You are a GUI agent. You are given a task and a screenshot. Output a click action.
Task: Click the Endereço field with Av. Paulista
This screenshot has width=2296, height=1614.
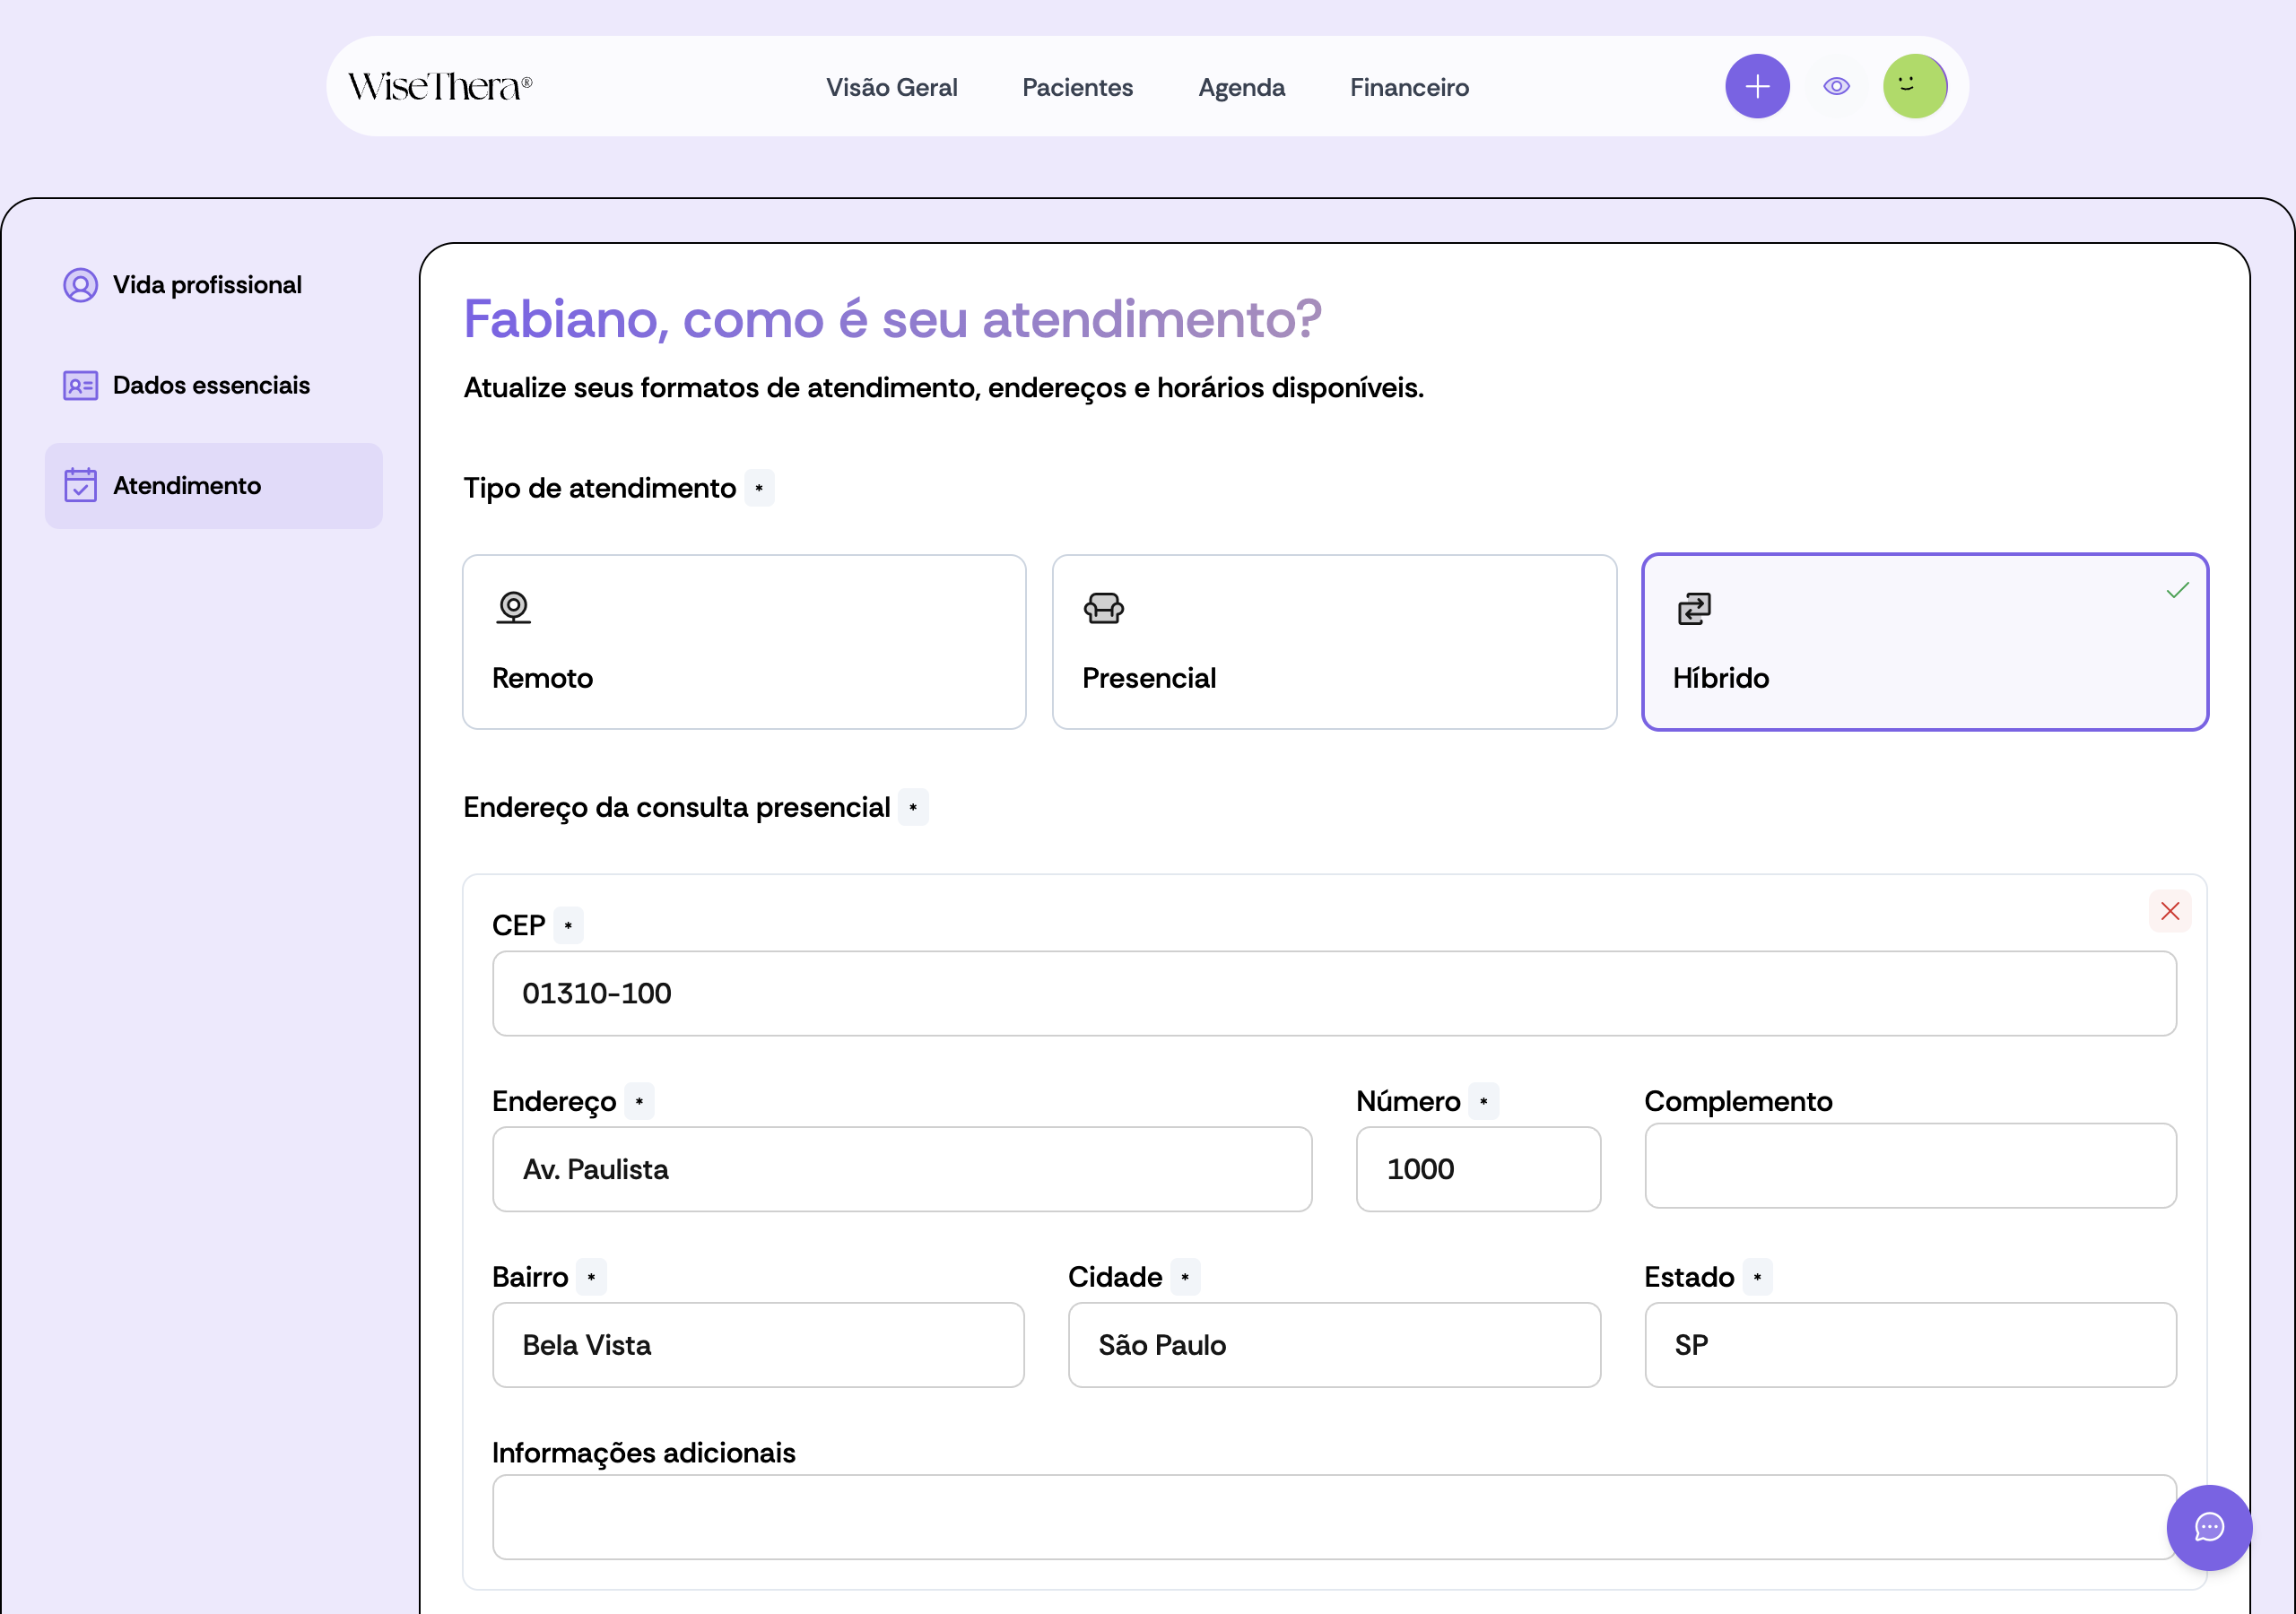[901, 1168]
